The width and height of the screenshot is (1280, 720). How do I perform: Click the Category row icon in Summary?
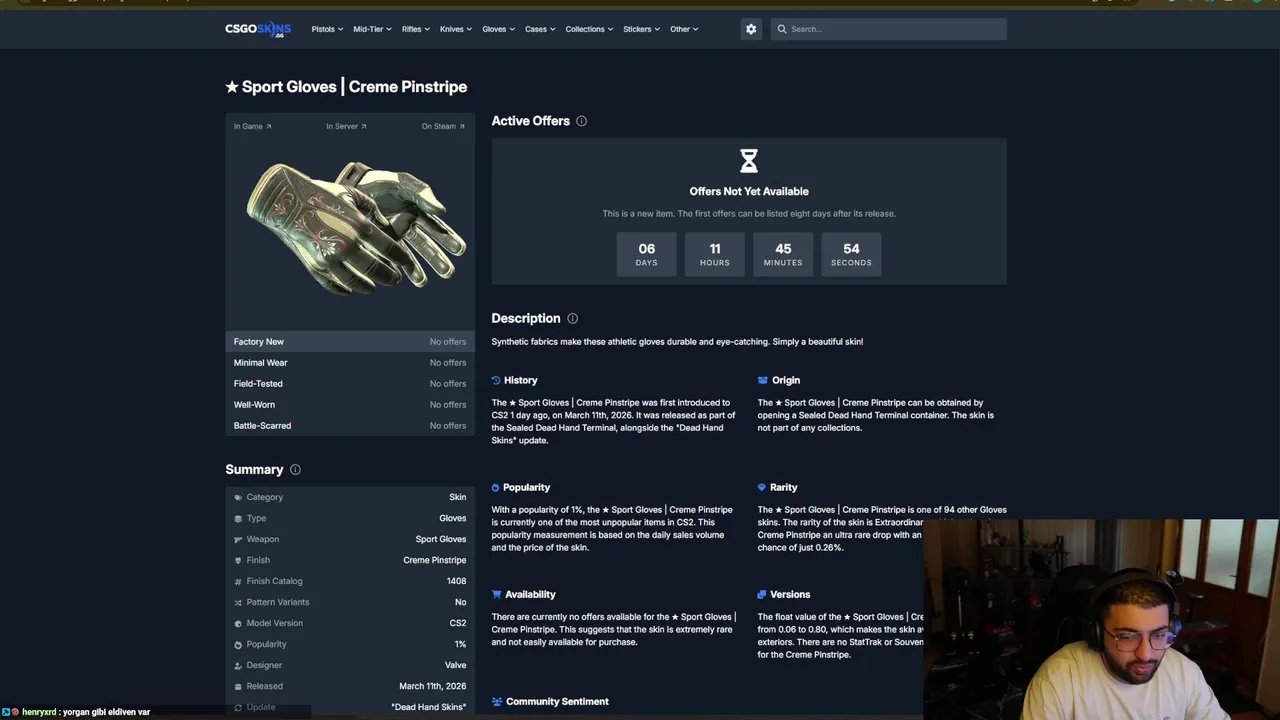(238, 497)
